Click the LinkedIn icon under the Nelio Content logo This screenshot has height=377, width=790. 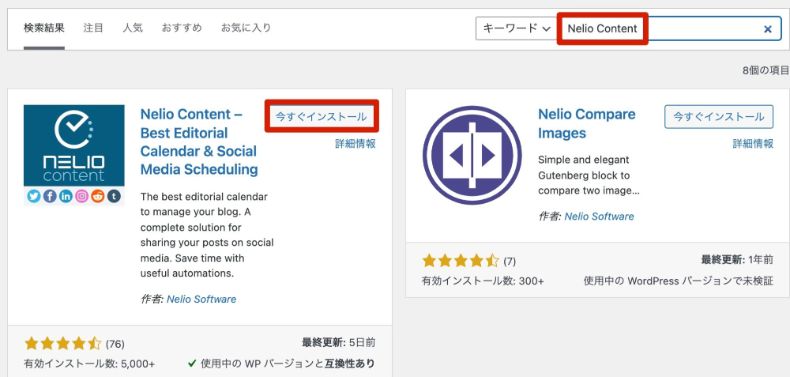point(66,196)
